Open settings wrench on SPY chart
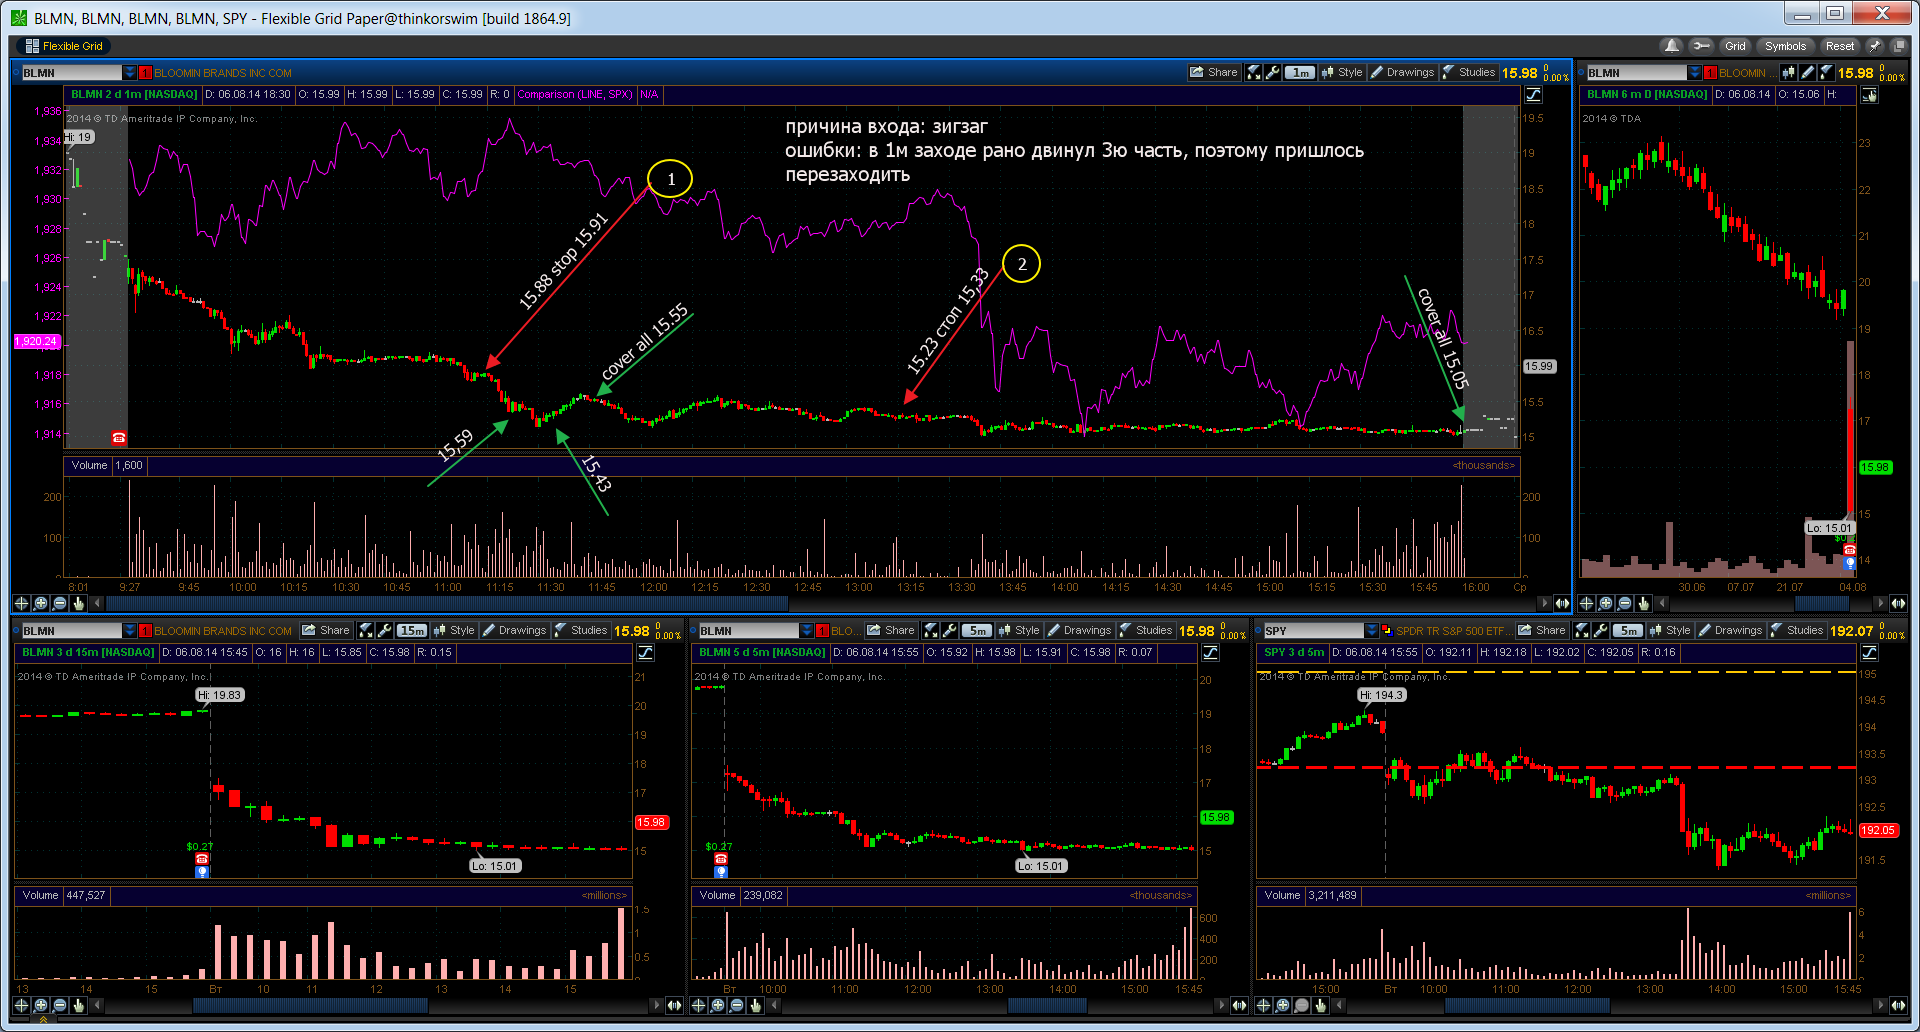Screen dimensions: 1920x1032 tap(1600, 630)
